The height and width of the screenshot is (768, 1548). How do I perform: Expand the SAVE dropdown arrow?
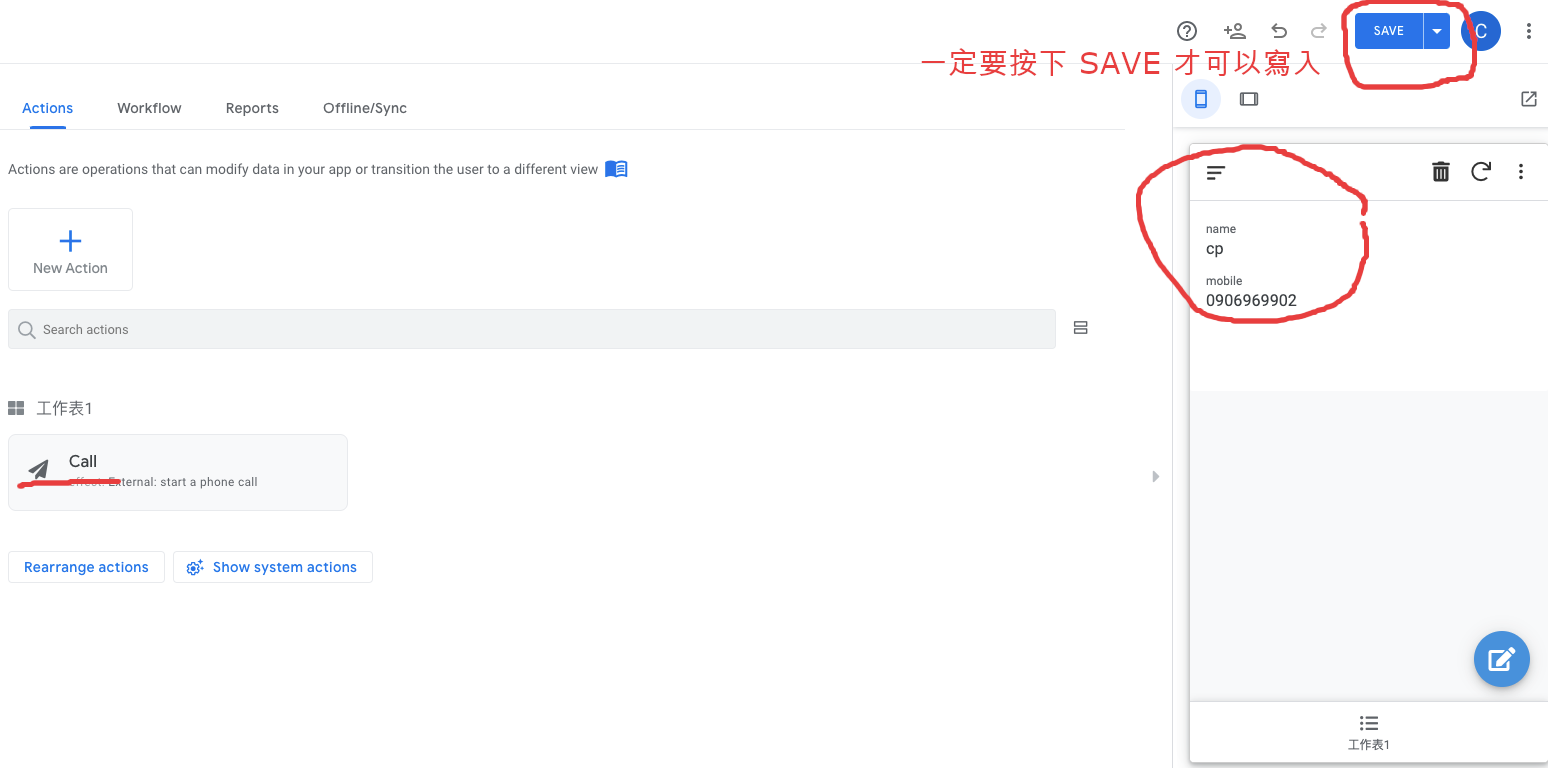click(x=1437, y=31)
